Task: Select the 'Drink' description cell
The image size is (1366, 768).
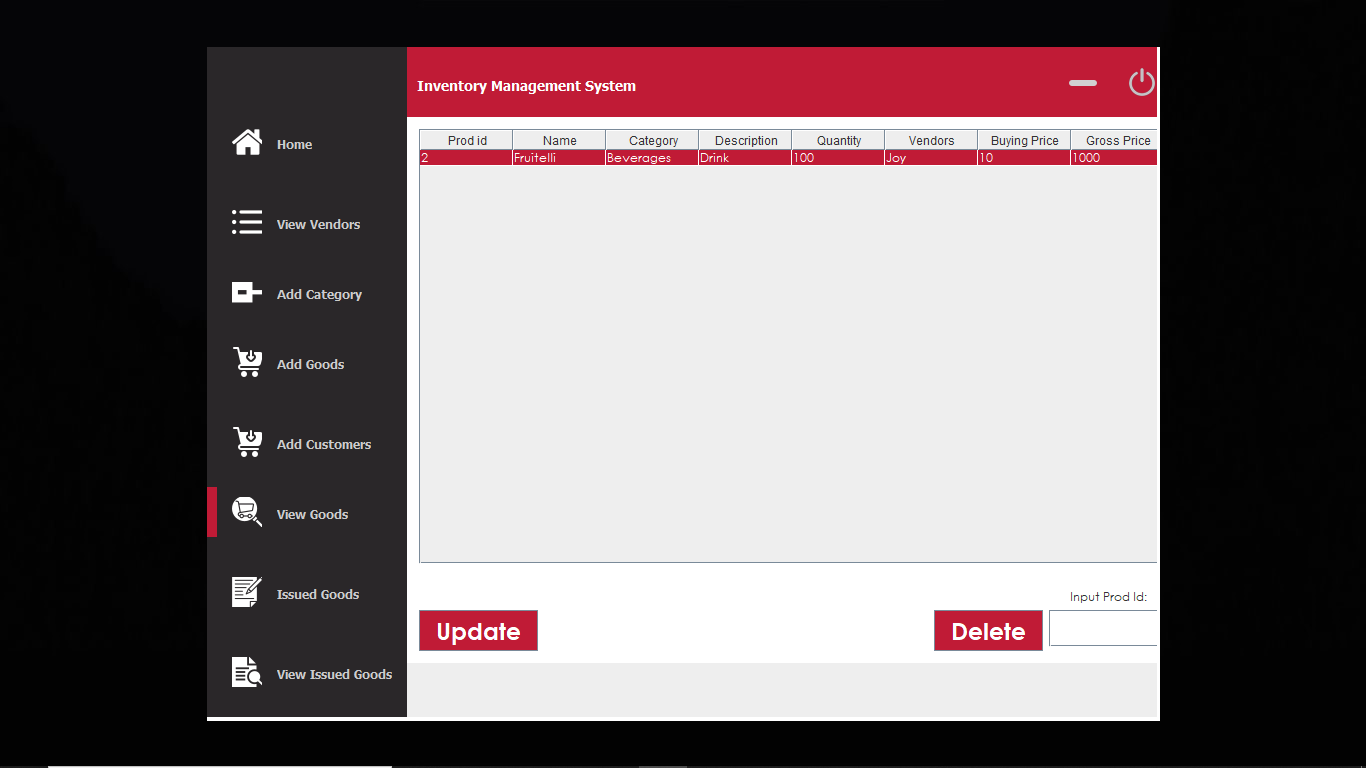Action: [745, 158]
